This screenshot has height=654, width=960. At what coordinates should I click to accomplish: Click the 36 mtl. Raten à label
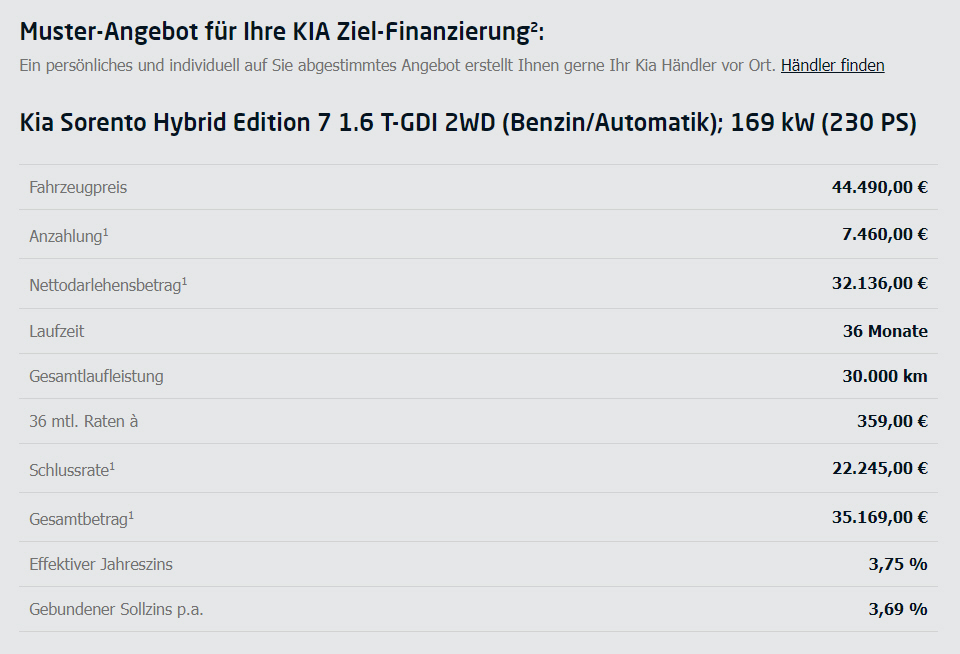tap(84, 421)
